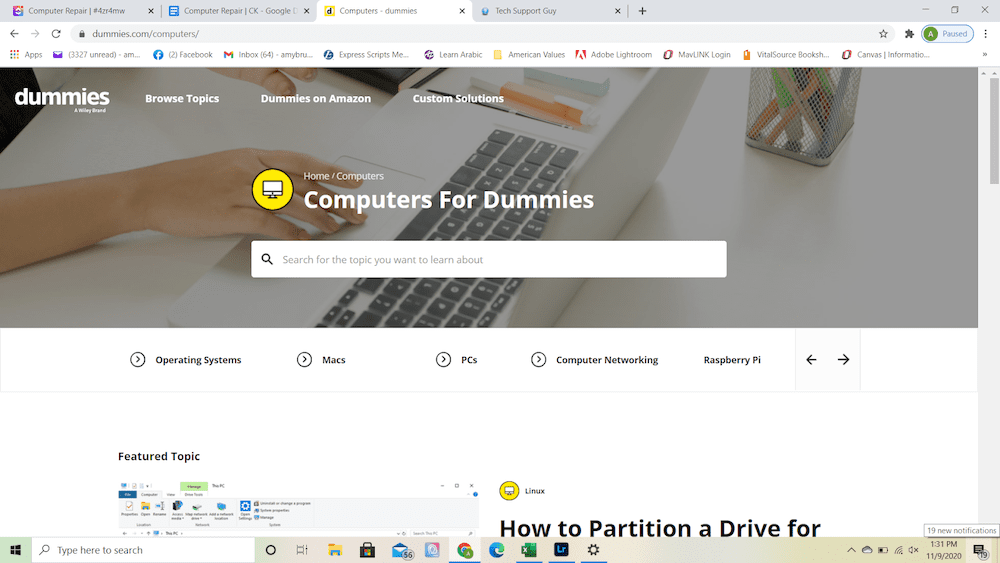Screen dimensions: 1000x563
Task: Show hidden system tray icons
Action: coord(851,550)
